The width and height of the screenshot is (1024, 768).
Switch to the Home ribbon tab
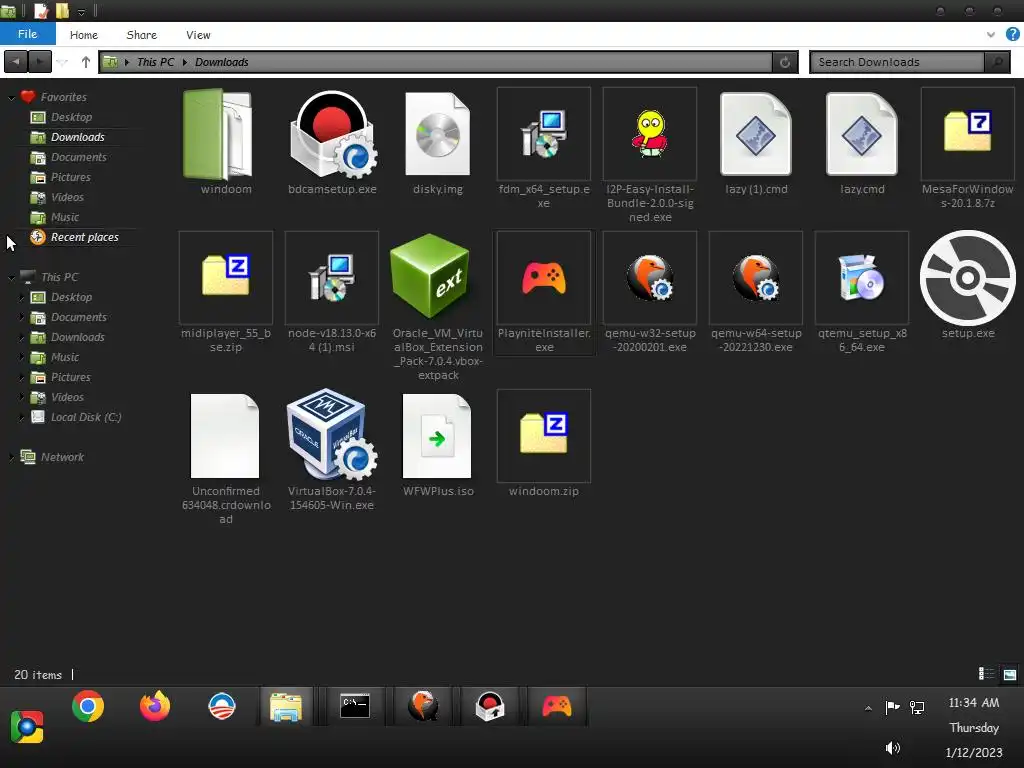pos(84,35)
